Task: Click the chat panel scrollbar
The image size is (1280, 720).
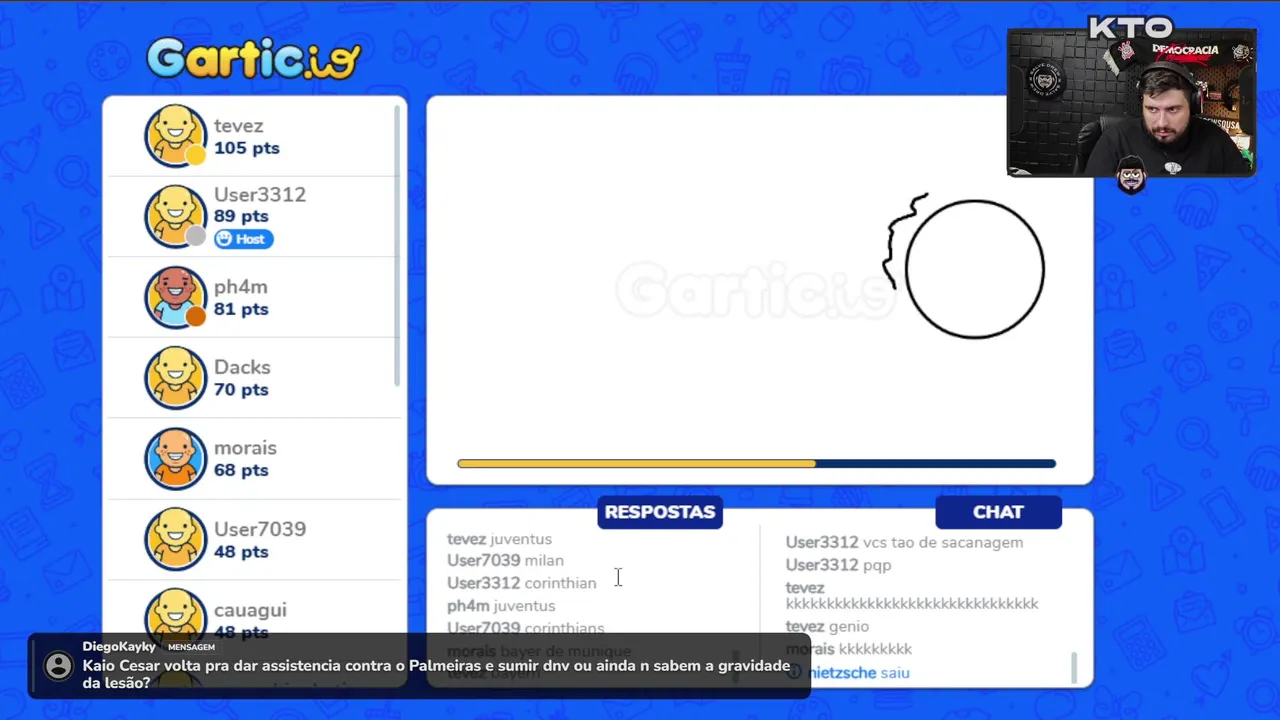Action: 1075,667
